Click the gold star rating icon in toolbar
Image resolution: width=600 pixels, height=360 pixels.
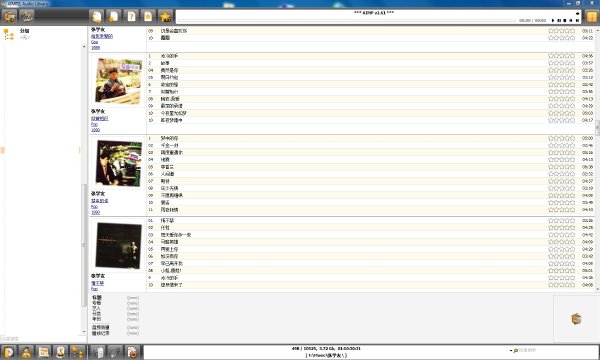[165, 16]
